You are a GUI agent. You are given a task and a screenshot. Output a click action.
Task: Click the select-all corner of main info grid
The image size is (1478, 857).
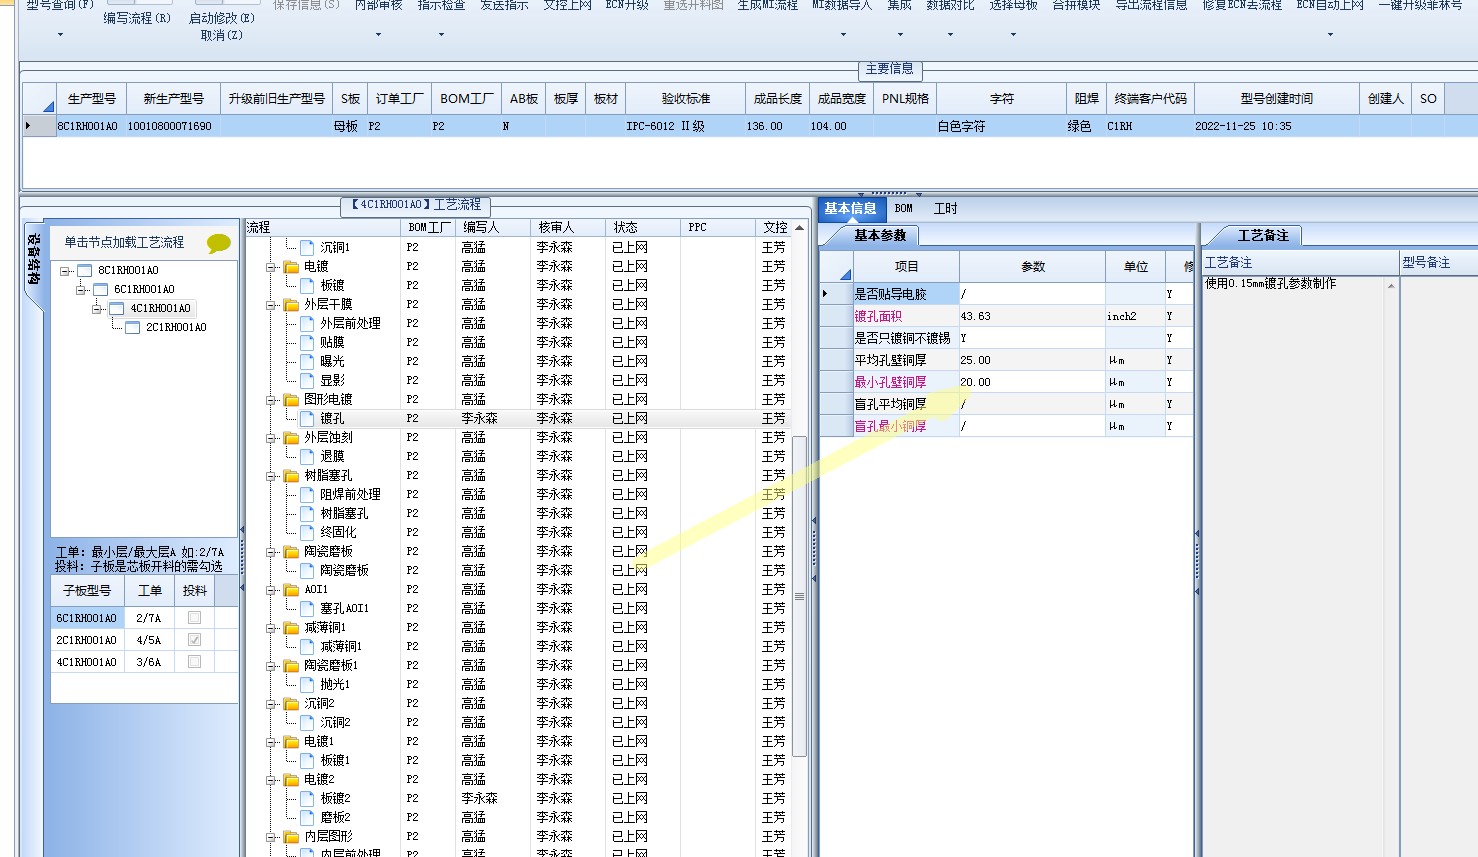(40, 99)
